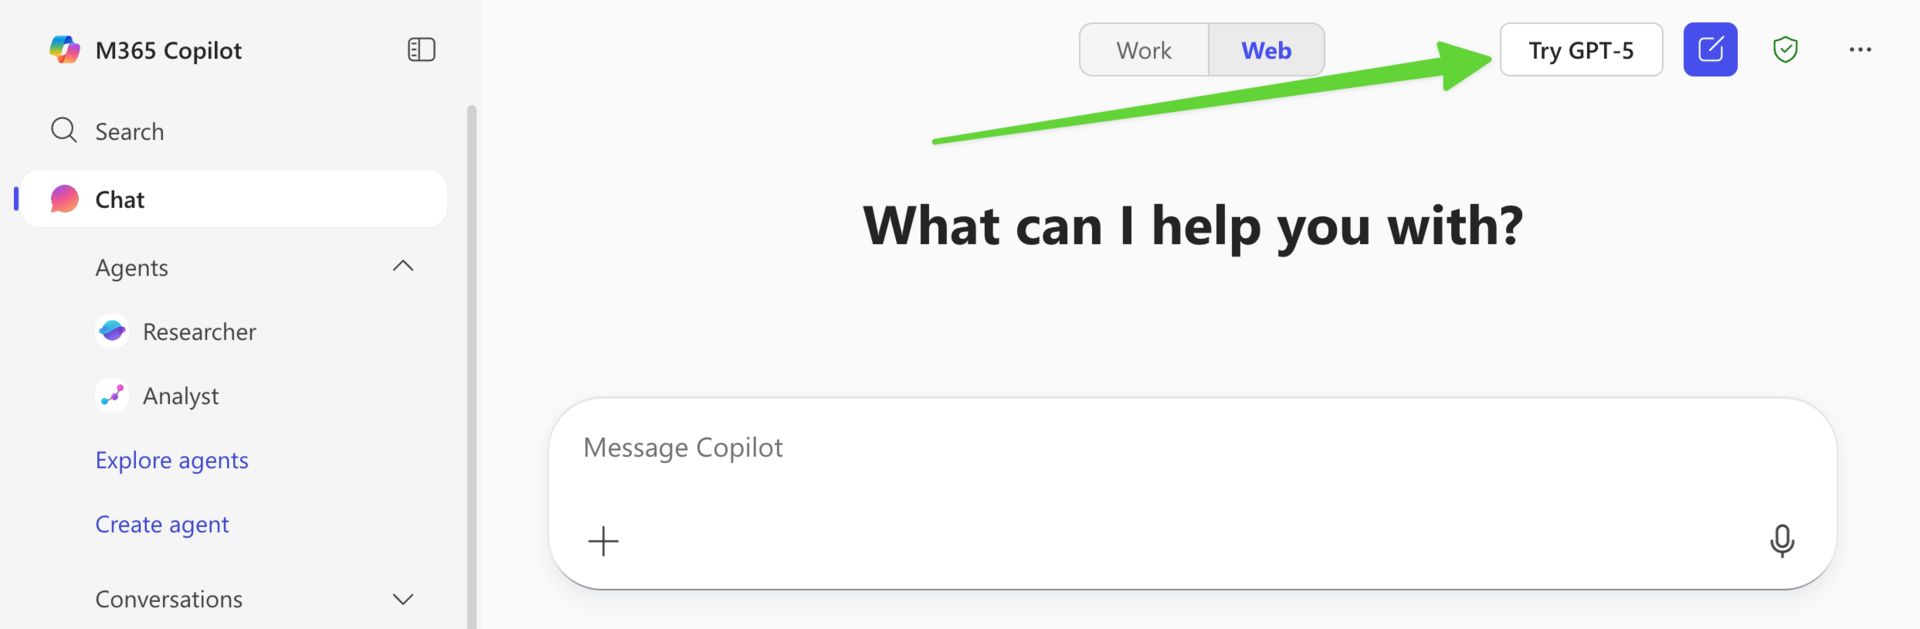
Task: Collapse the sidebar with panel icon
Action: (x=421, y=50)
